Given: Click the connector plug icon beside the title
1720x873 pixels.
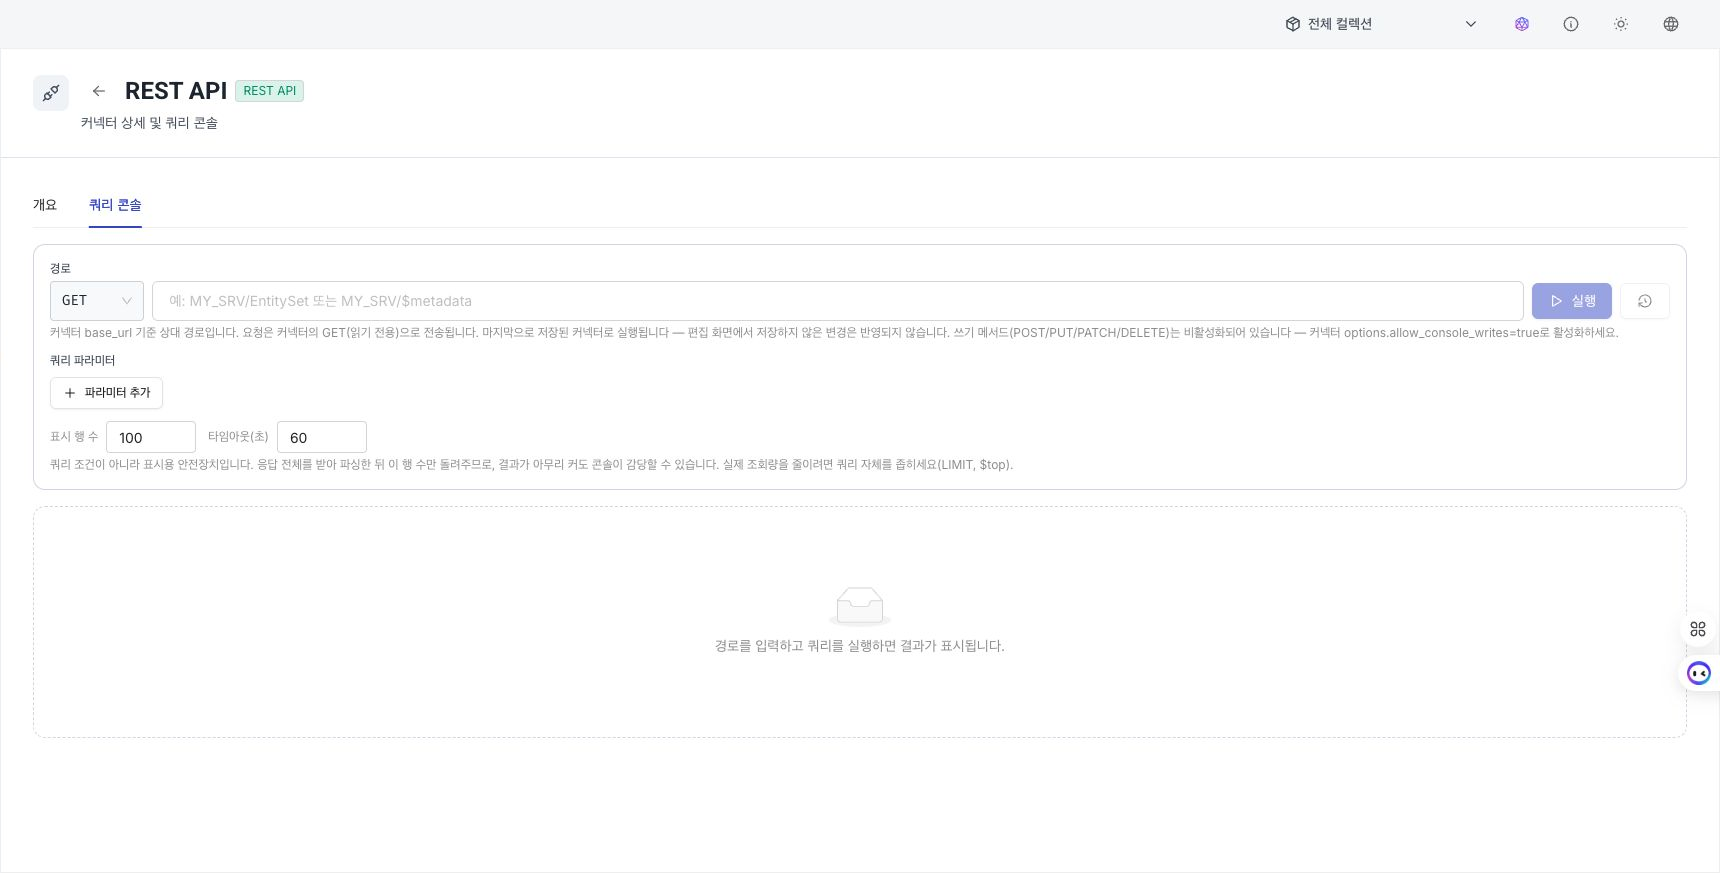Looking at the screenshot, I should (51, 93).
